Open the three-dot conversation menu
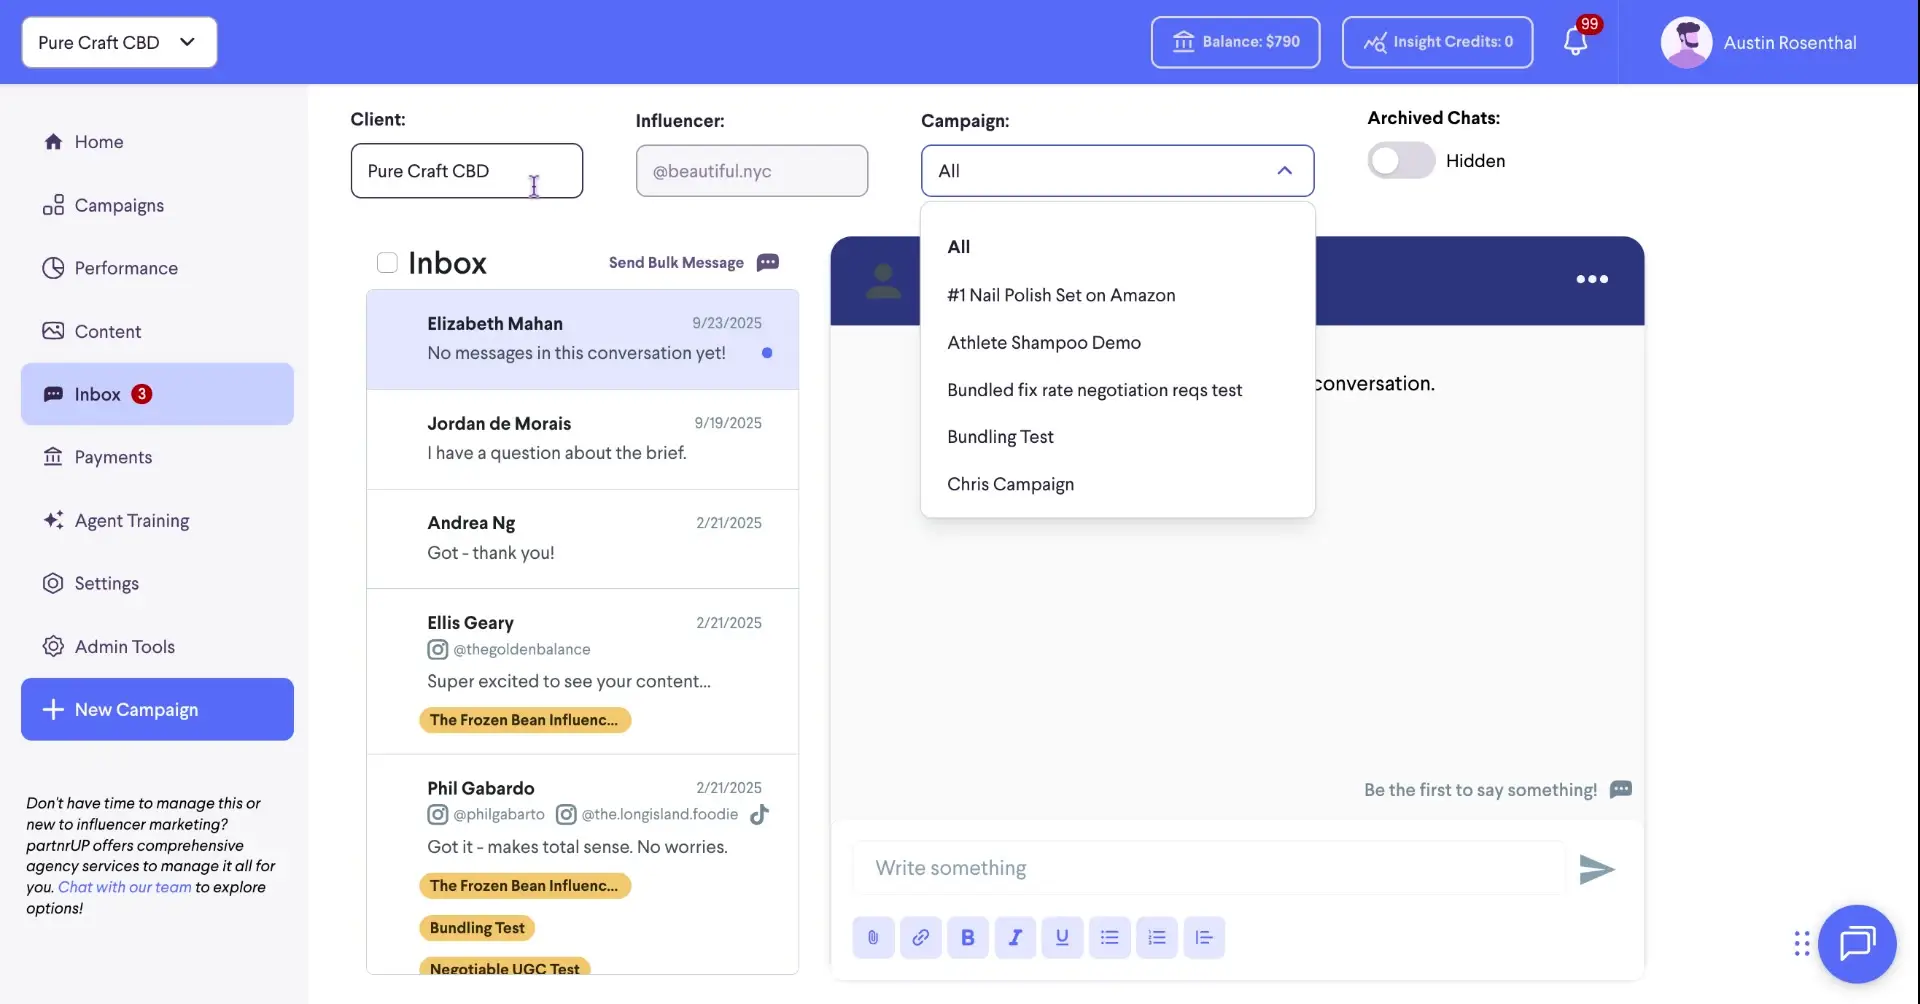This screenshot has height=1004, width=1920. (x=1591, y=279)
